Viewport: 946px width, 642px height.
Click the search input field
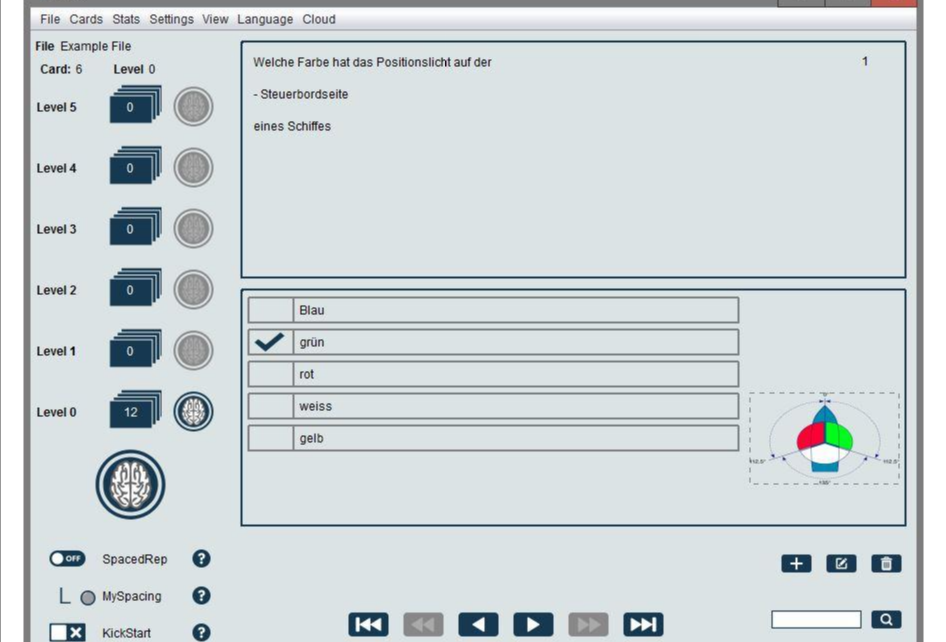(816, 620)
